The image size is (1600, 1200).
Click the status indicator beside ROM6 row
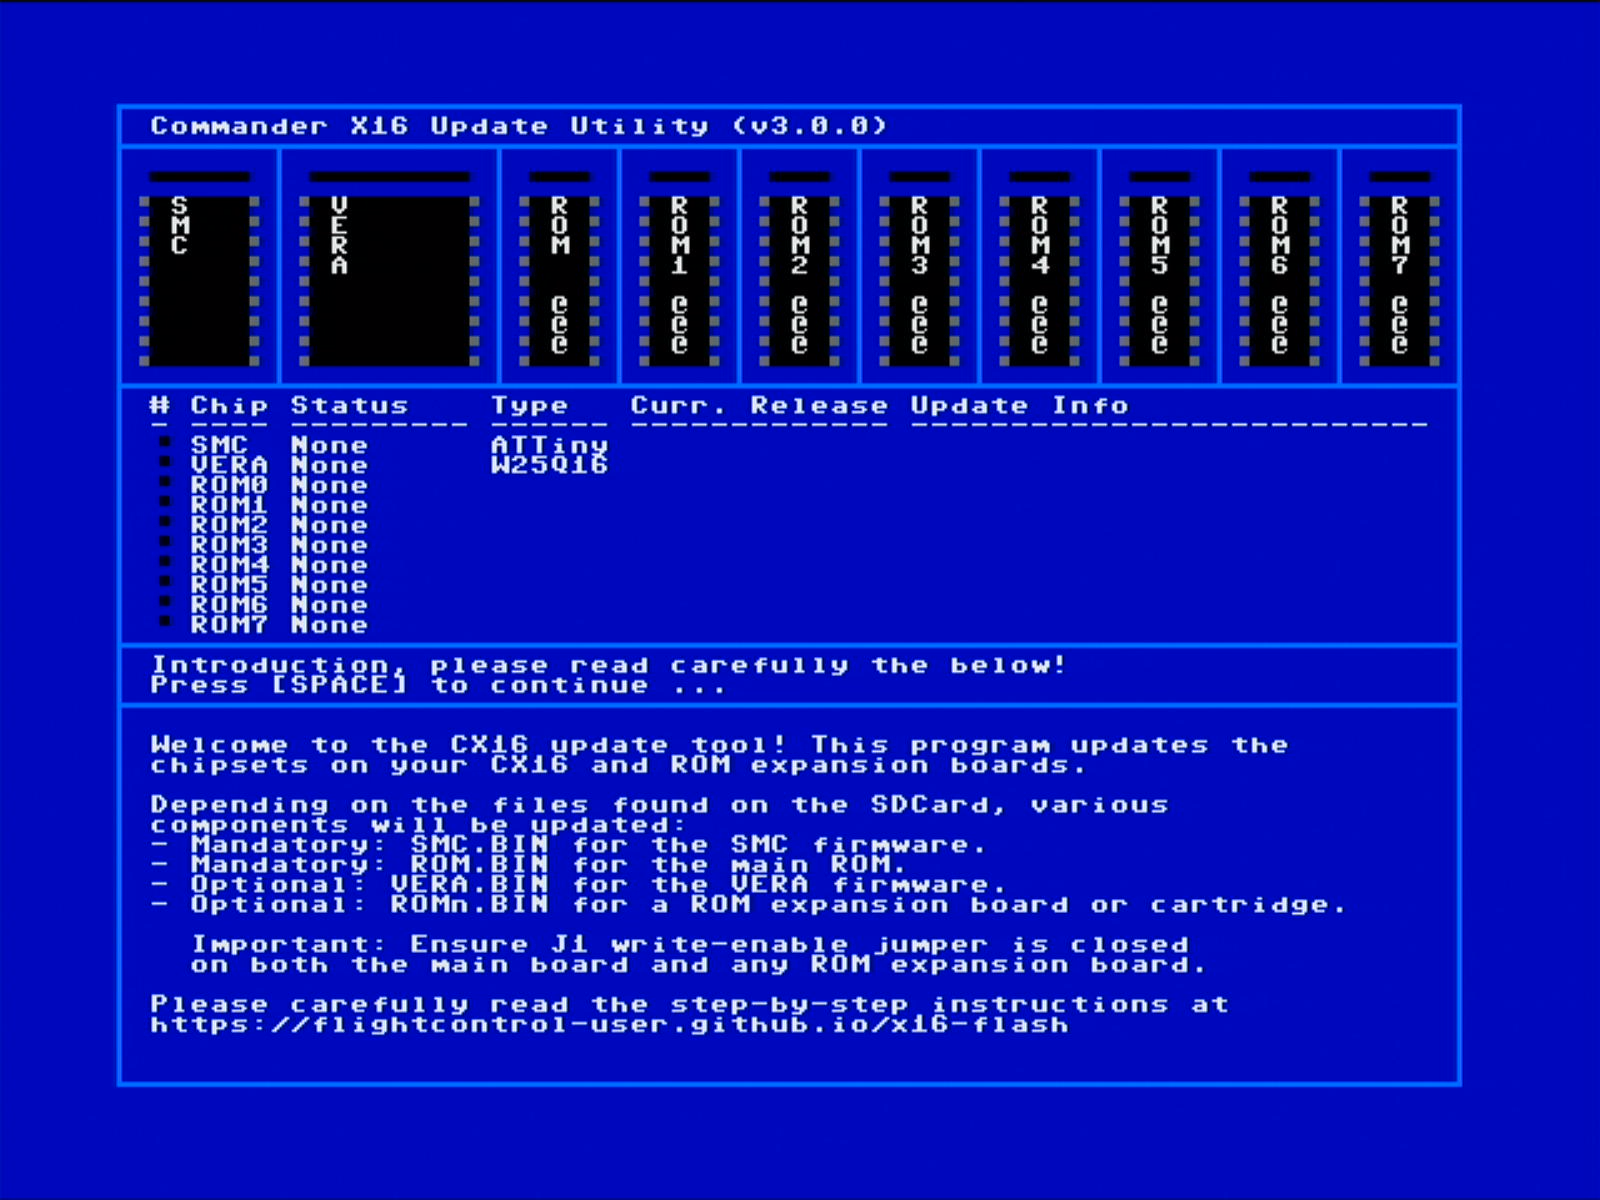click(165, 602)
